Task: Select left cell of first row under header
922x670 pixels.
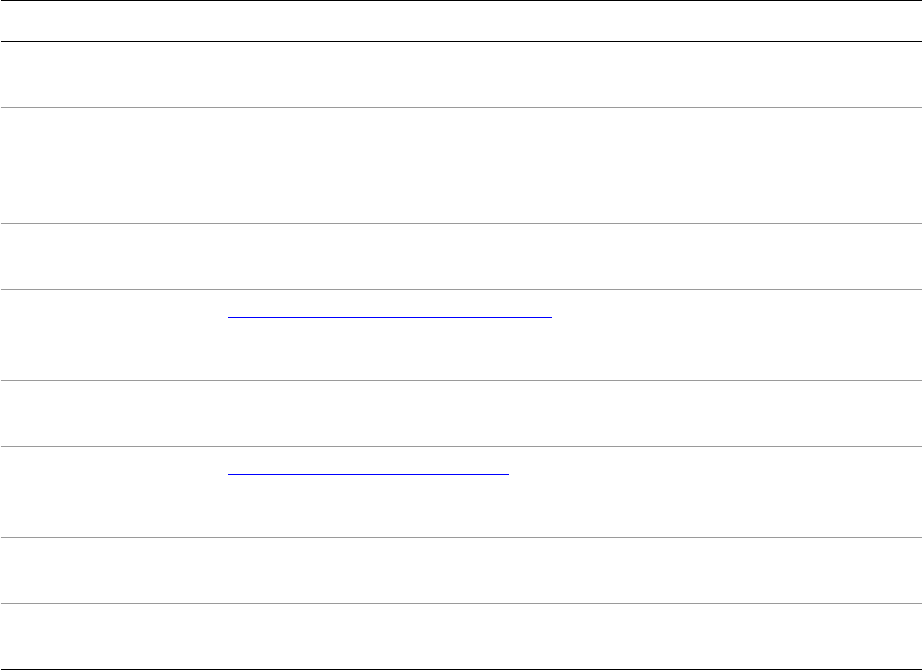Action: pos(110,75)
